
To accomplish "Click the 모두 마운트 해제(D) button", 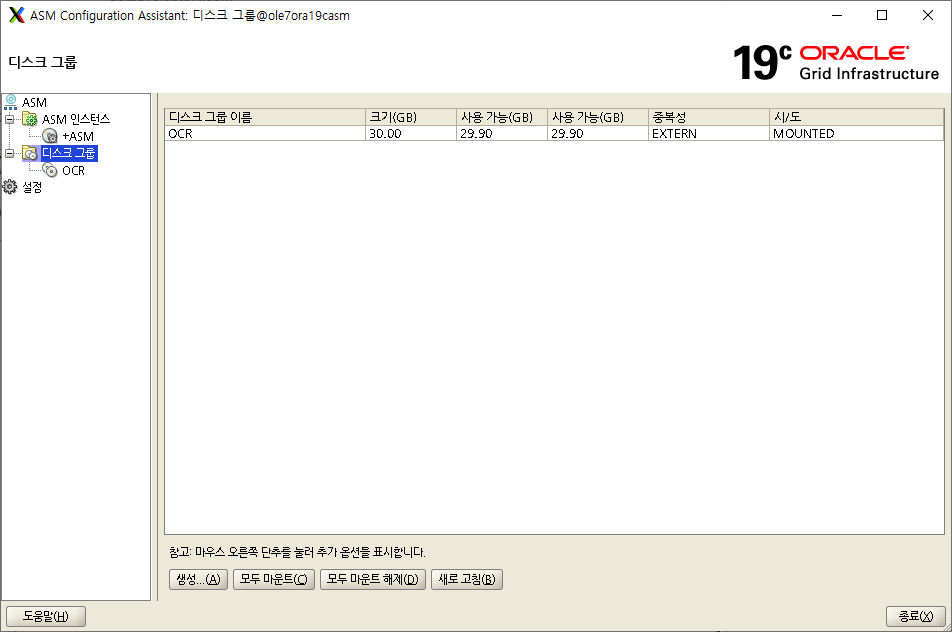I will 372,579.
